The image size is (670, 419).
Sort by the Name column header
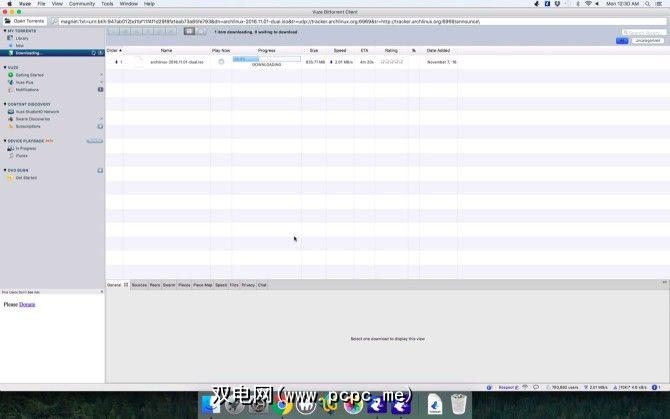pos(167,50)
